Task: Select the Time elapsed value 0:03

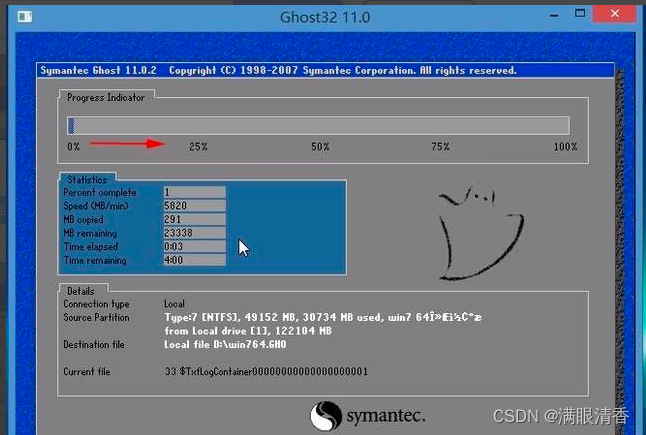Action: point(194,247)
